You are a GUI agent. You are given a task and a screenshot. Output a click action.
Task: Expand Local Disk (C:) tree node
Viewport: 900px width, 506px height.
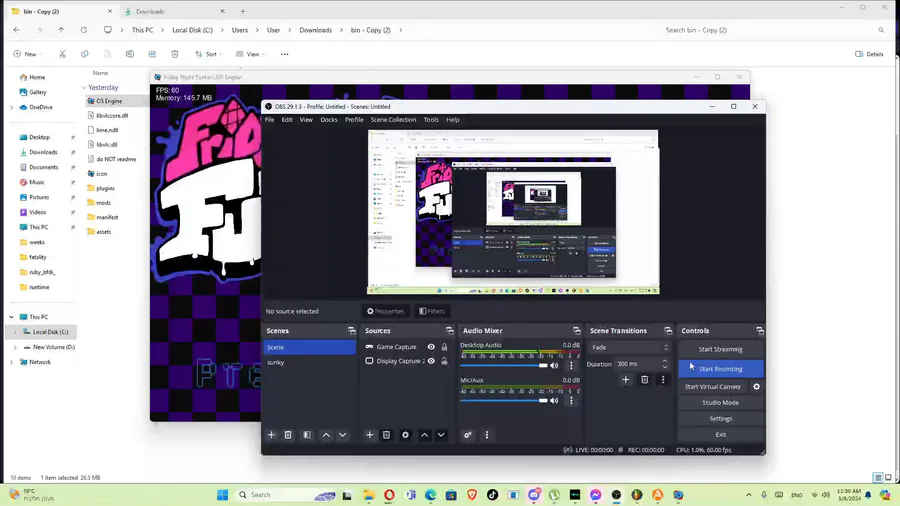click(15, 332)
